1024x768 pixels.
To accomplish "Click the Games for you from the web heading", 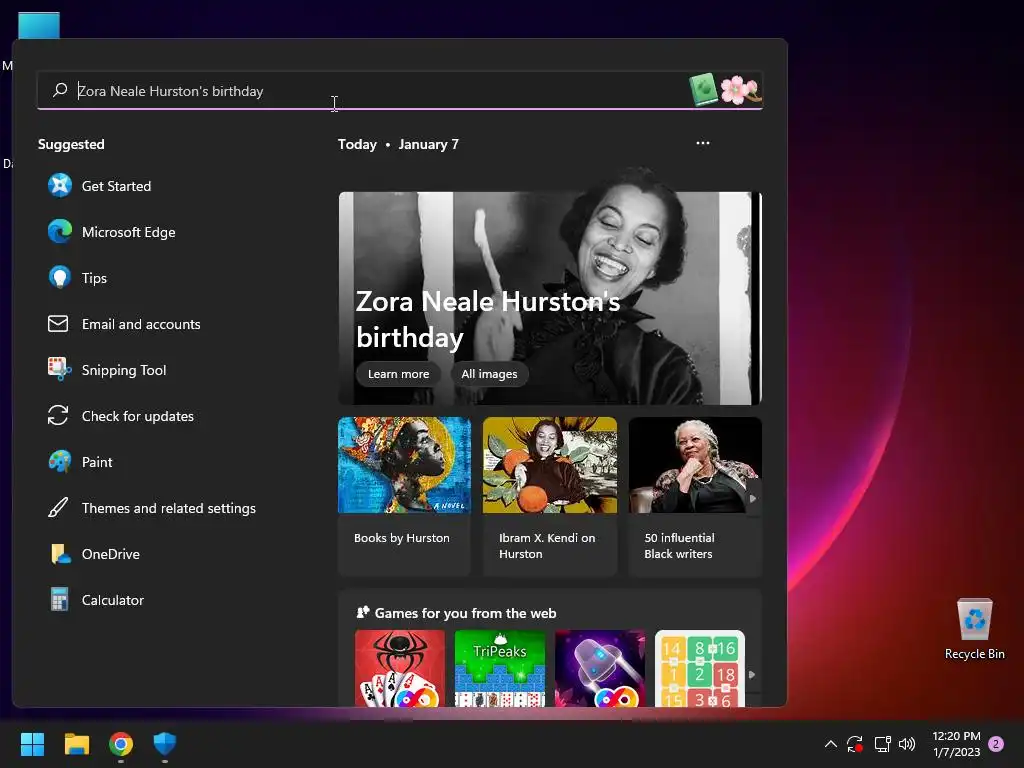I will (466, 613).
